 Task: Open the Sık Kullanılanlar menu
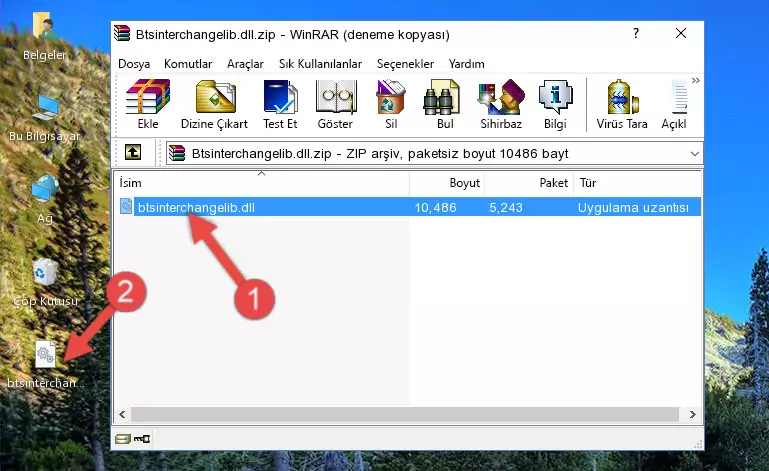click(x=320, y=64)
